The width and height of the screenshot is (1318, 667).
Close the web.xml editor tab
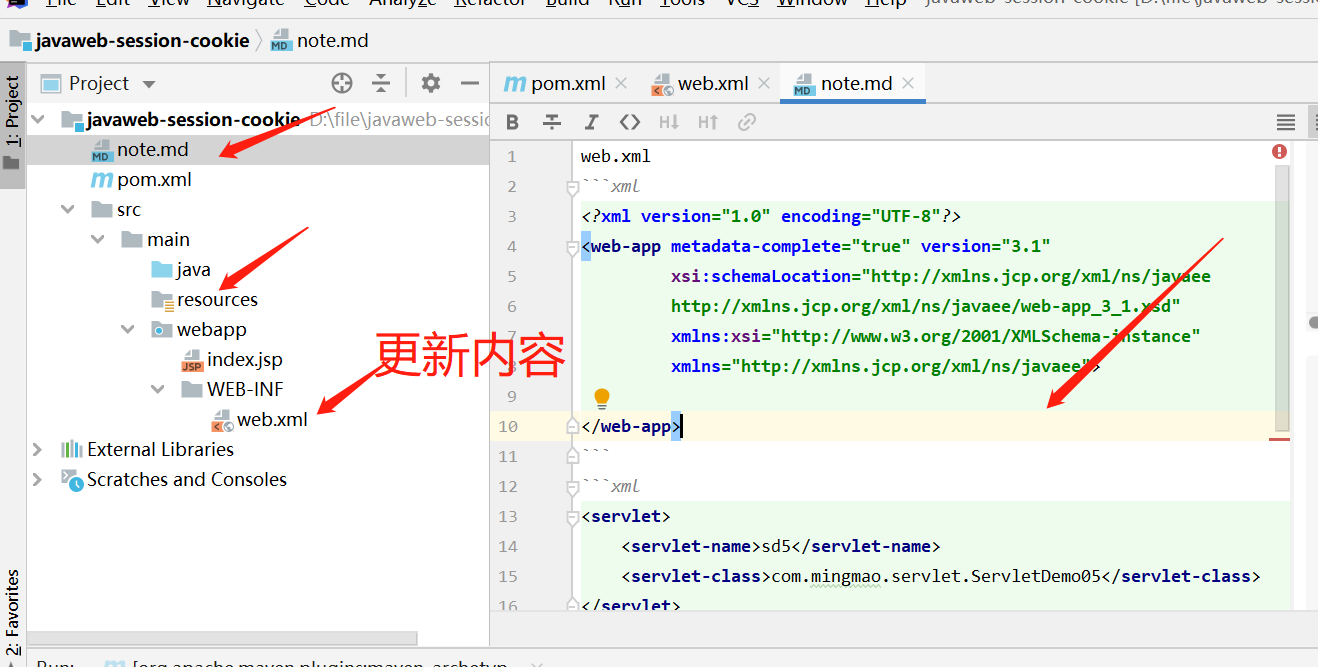(x=765, y=83)
